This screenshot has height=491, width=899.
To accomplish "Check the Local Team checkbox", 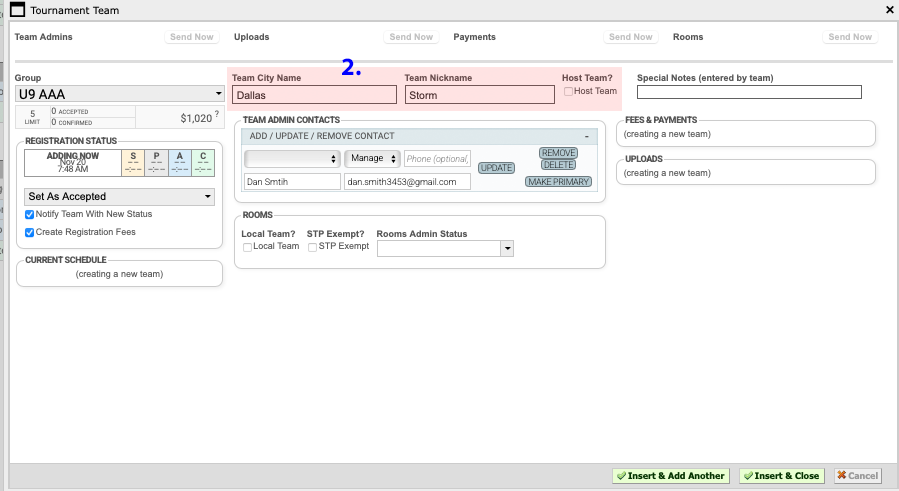I will (x=247, y=247).
